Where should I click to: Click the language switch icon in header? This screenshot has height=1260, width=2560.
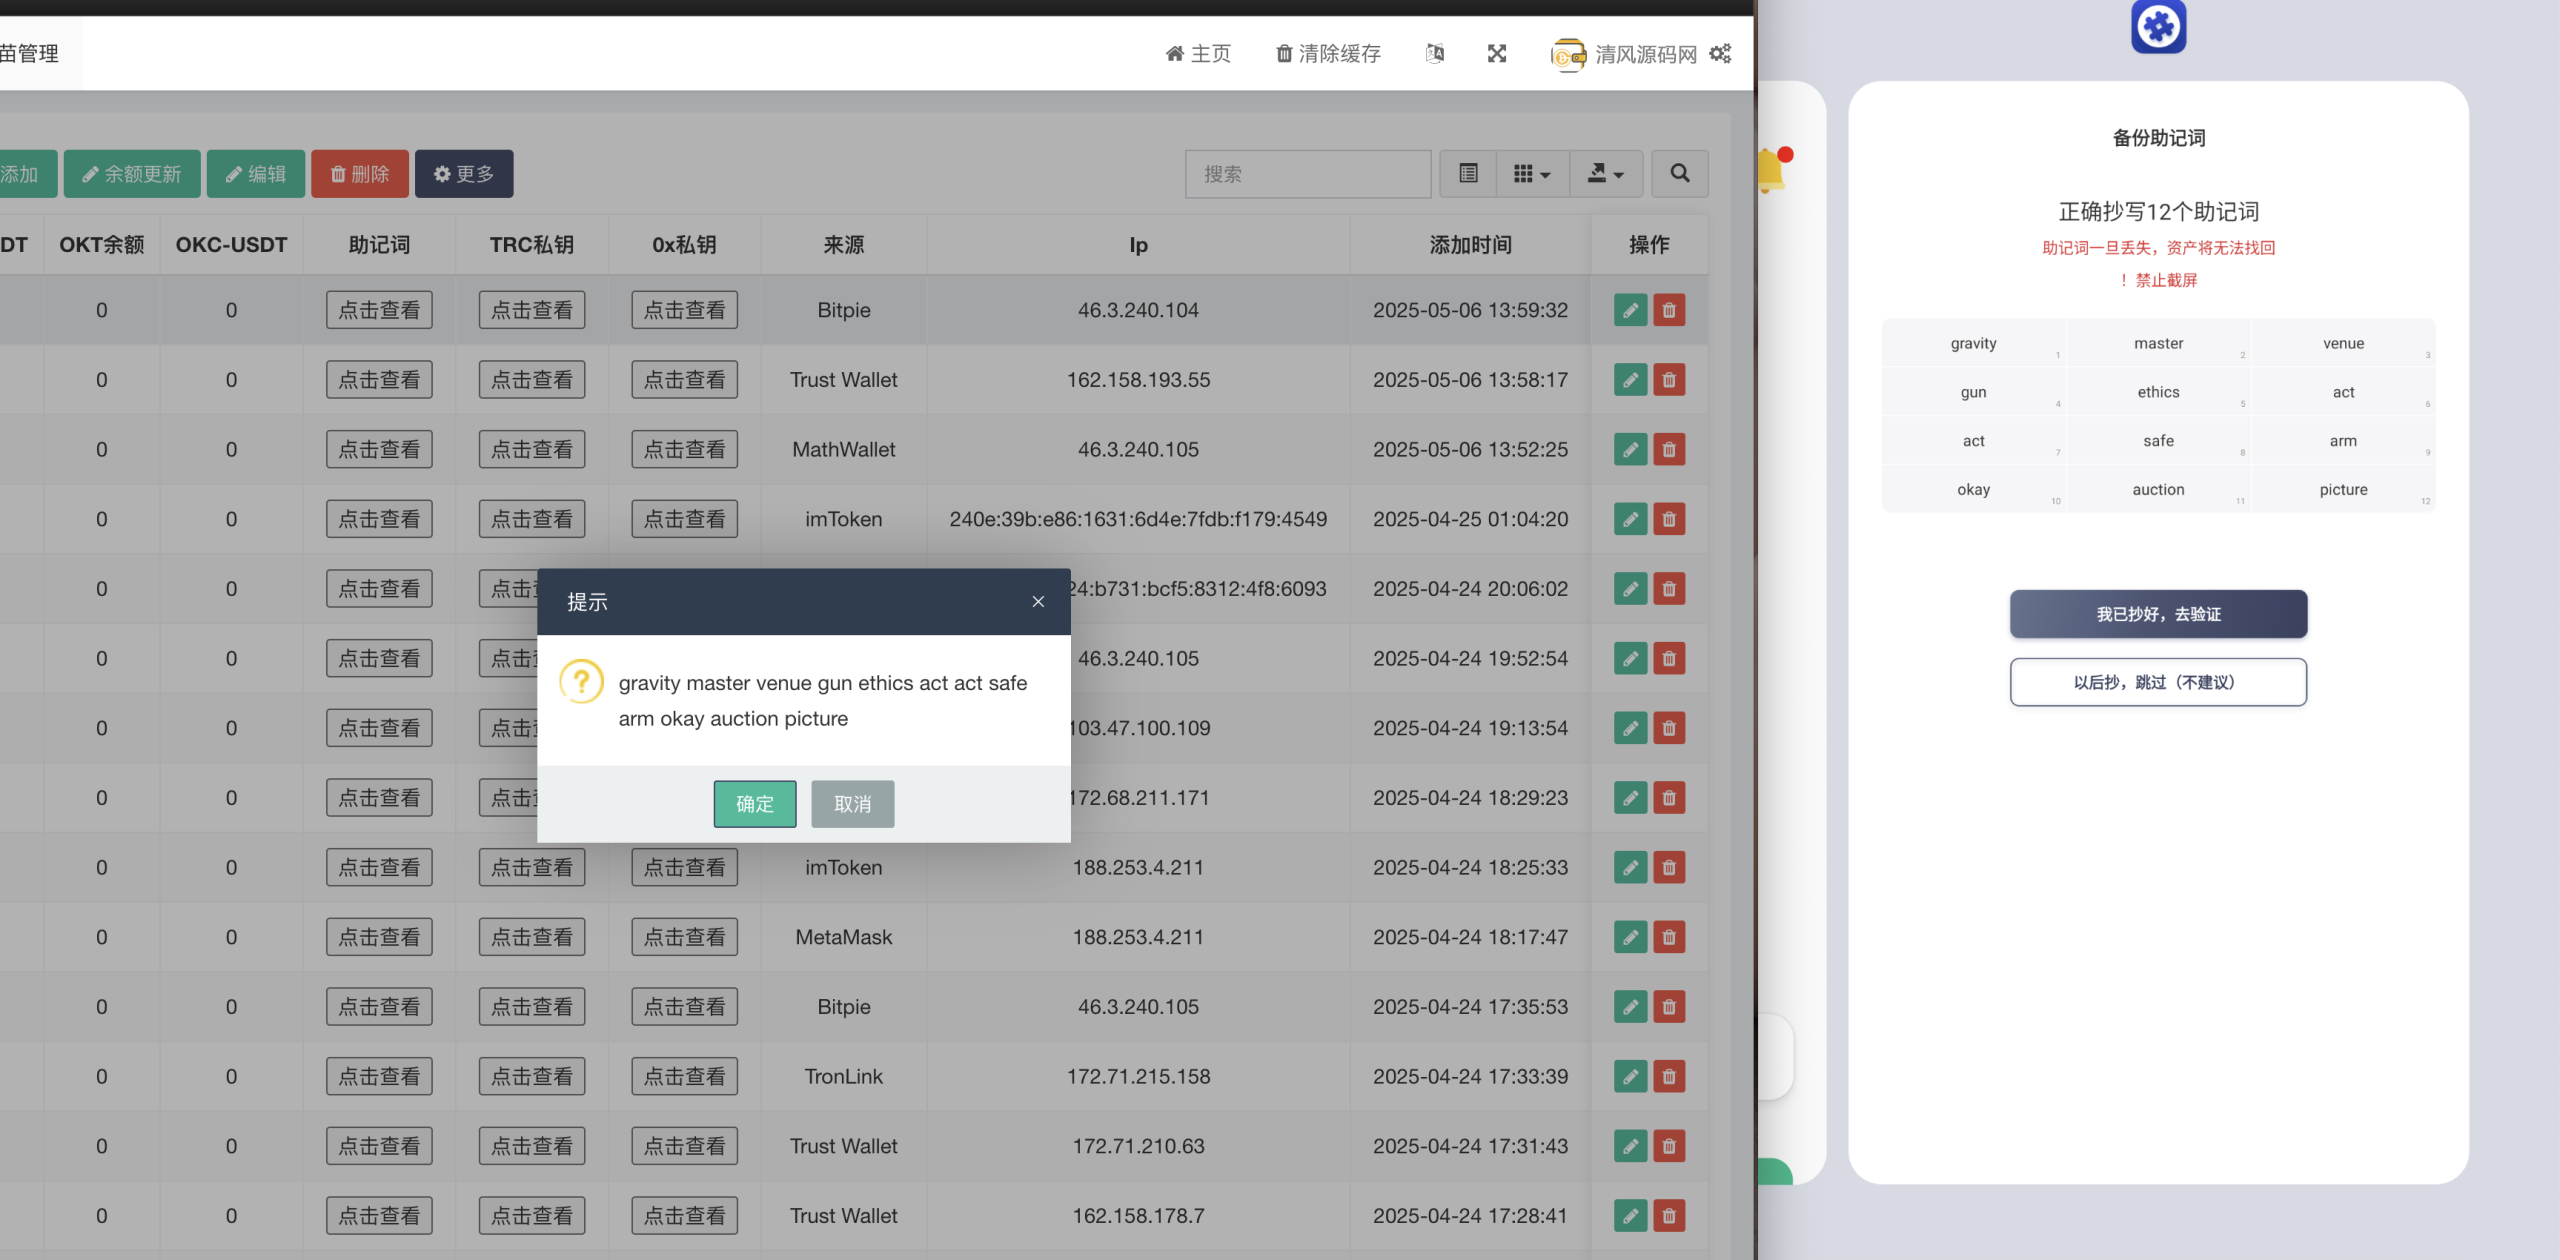(1434, 54)
